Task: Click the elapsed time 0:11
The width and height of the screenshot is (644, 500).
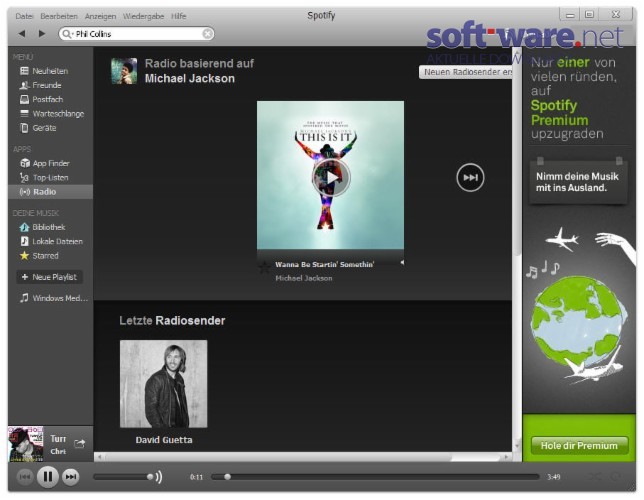Action: pyautogui.click(x=196, y=477)
